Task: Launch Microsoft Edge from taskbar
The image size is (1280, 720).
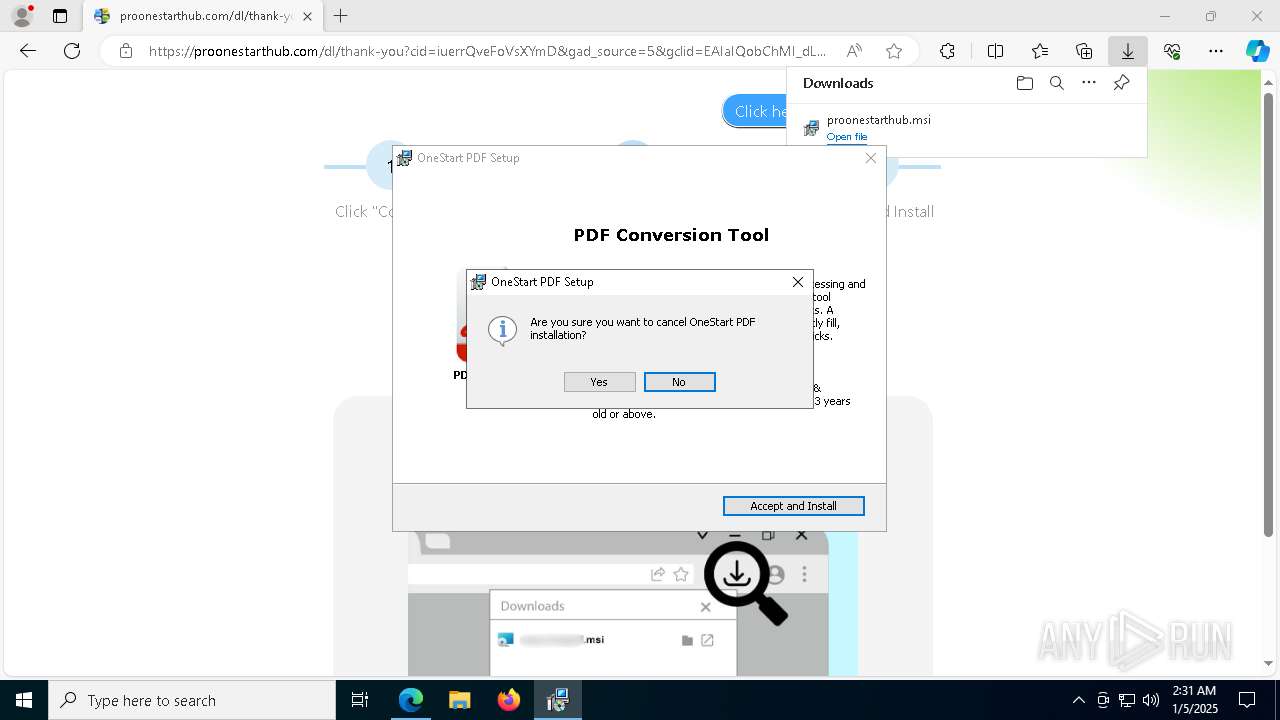Action: [411, 700]
